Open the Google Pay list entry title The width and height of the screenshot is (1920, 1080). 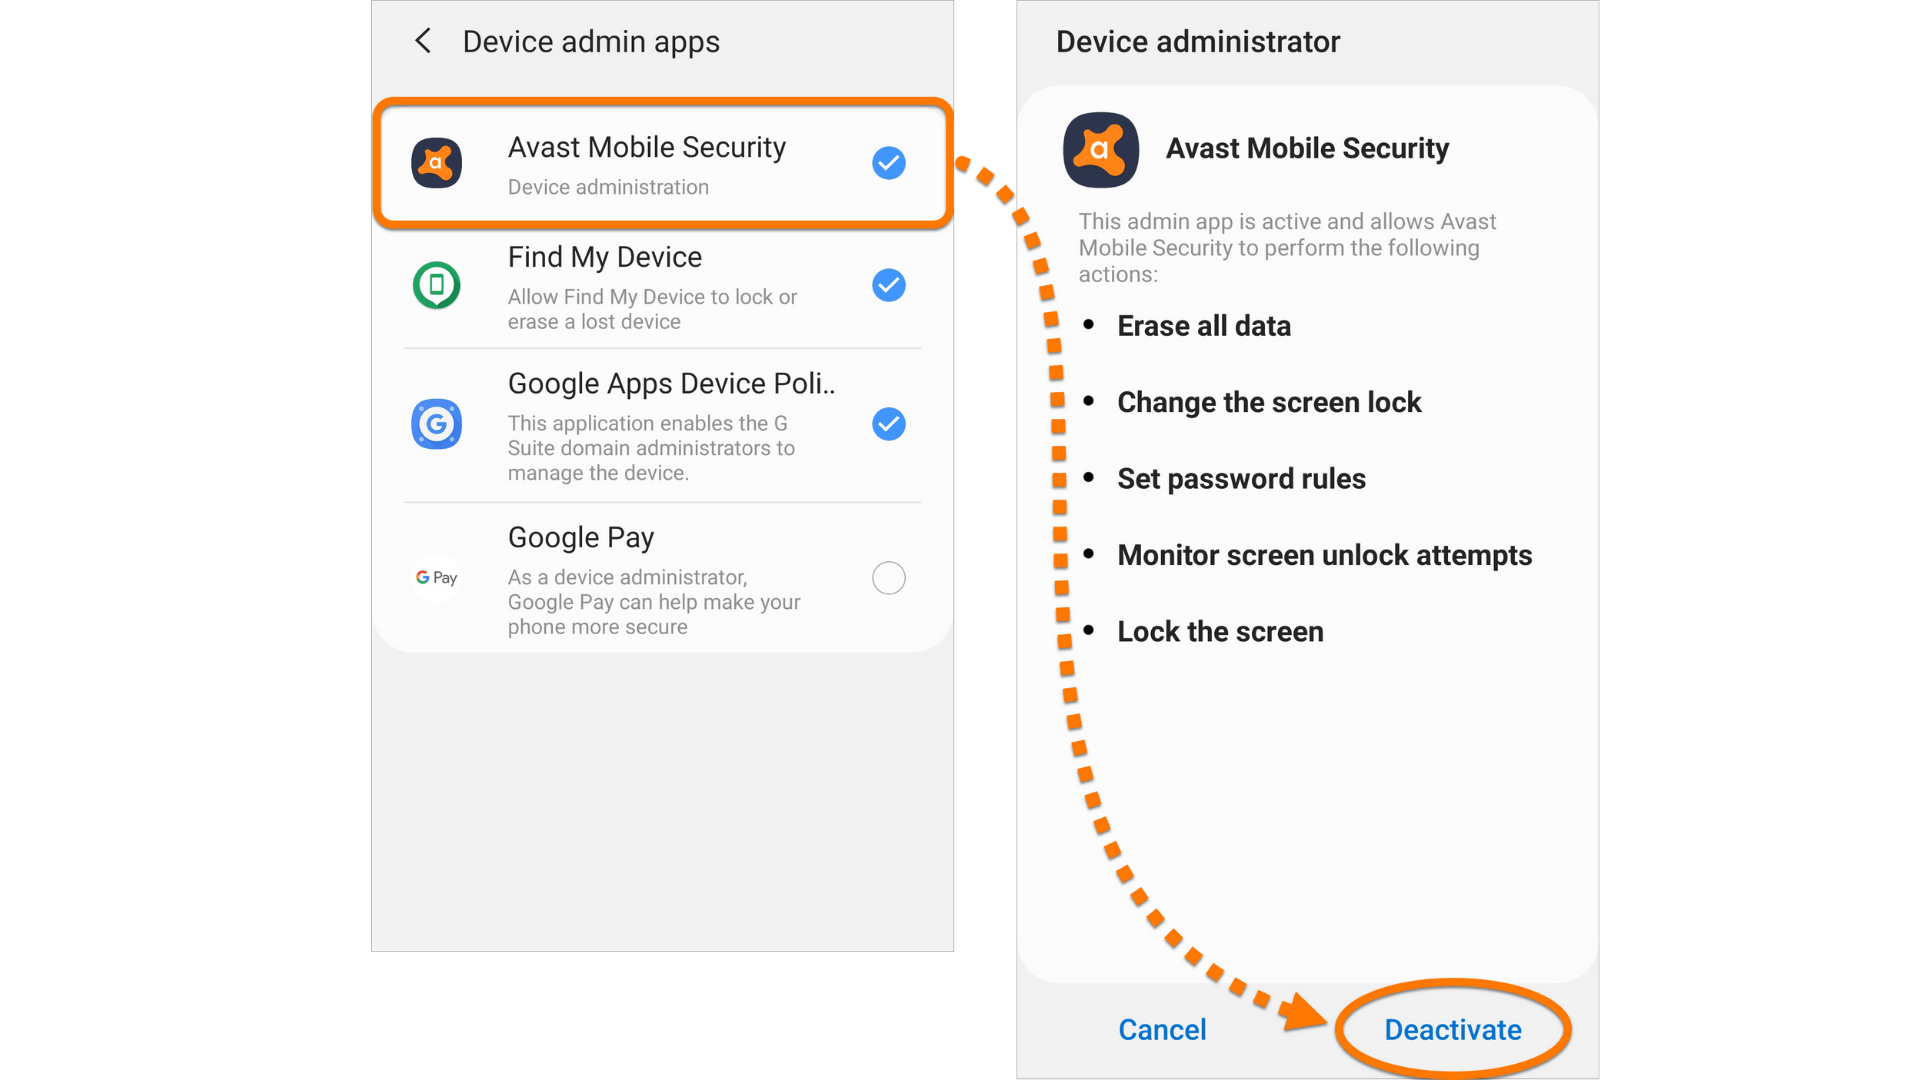click(581, 538)
